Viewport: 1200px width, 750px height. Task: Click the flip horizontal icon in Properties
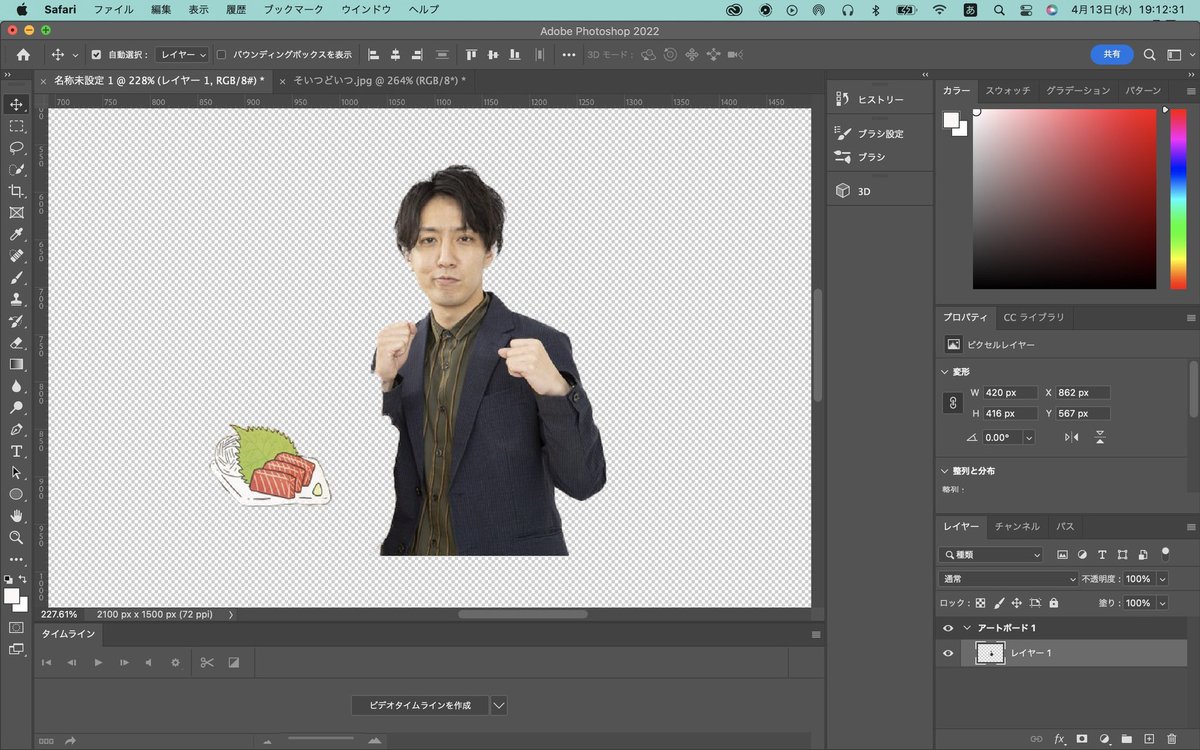coord(1072,437)
